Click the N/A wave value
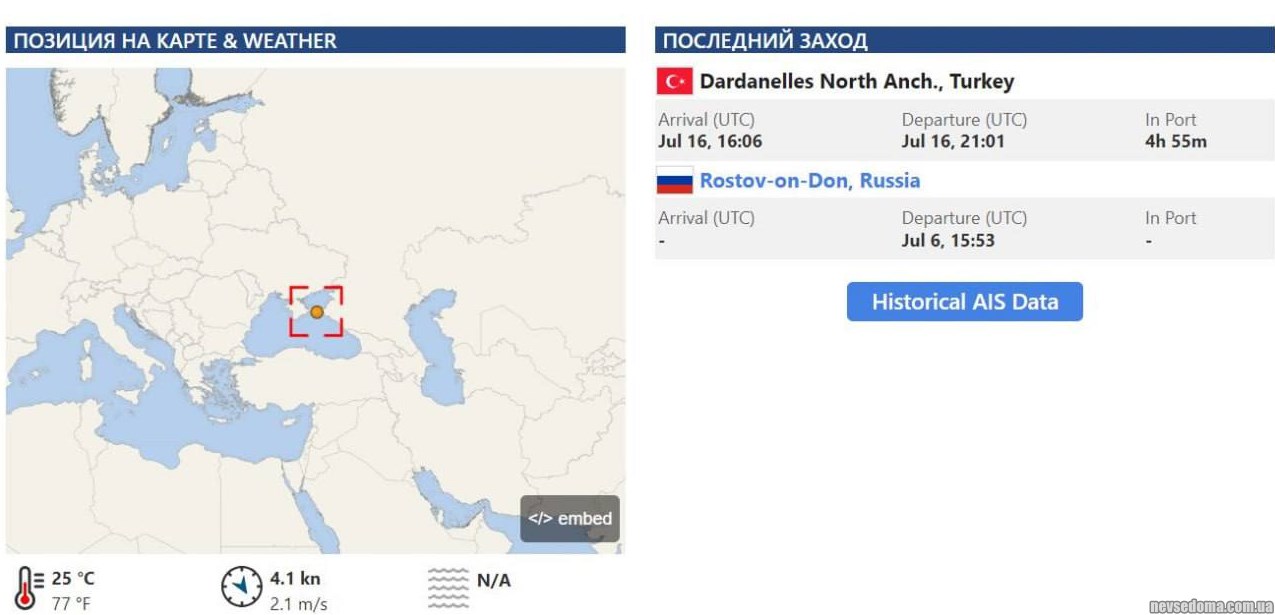This screenshot has height=615, width=1275. click(494, 580)
